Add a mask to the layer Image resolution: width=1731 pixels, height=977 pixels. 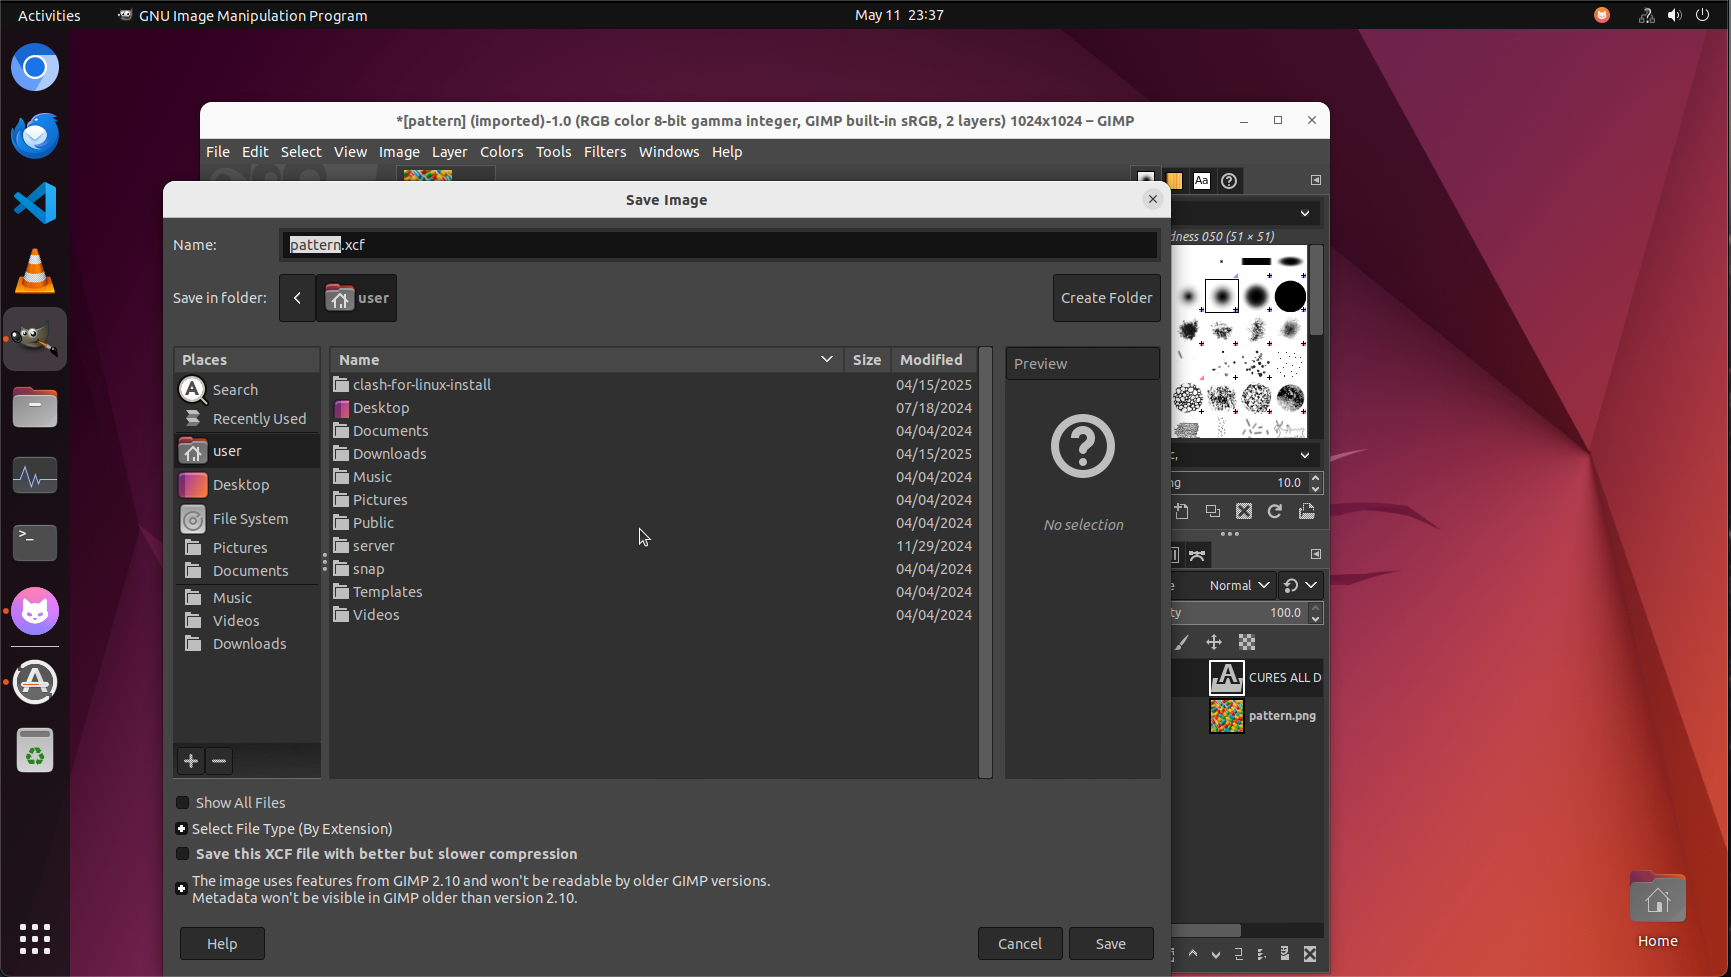[x=1285, y=954]
